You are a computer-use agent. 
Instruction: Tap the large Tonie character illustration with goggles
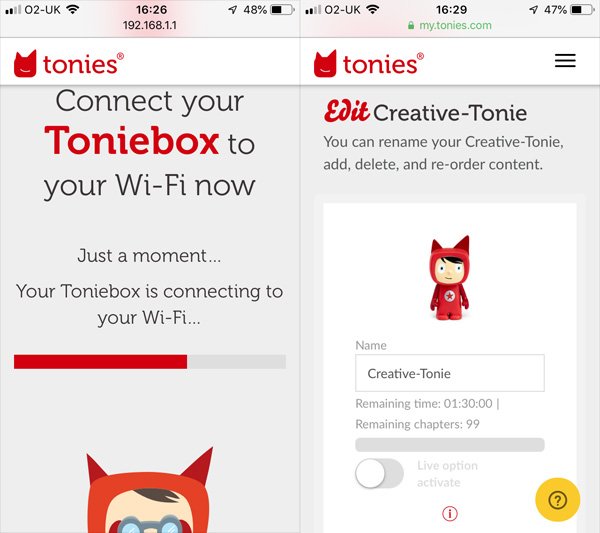[x=150, y=490]
